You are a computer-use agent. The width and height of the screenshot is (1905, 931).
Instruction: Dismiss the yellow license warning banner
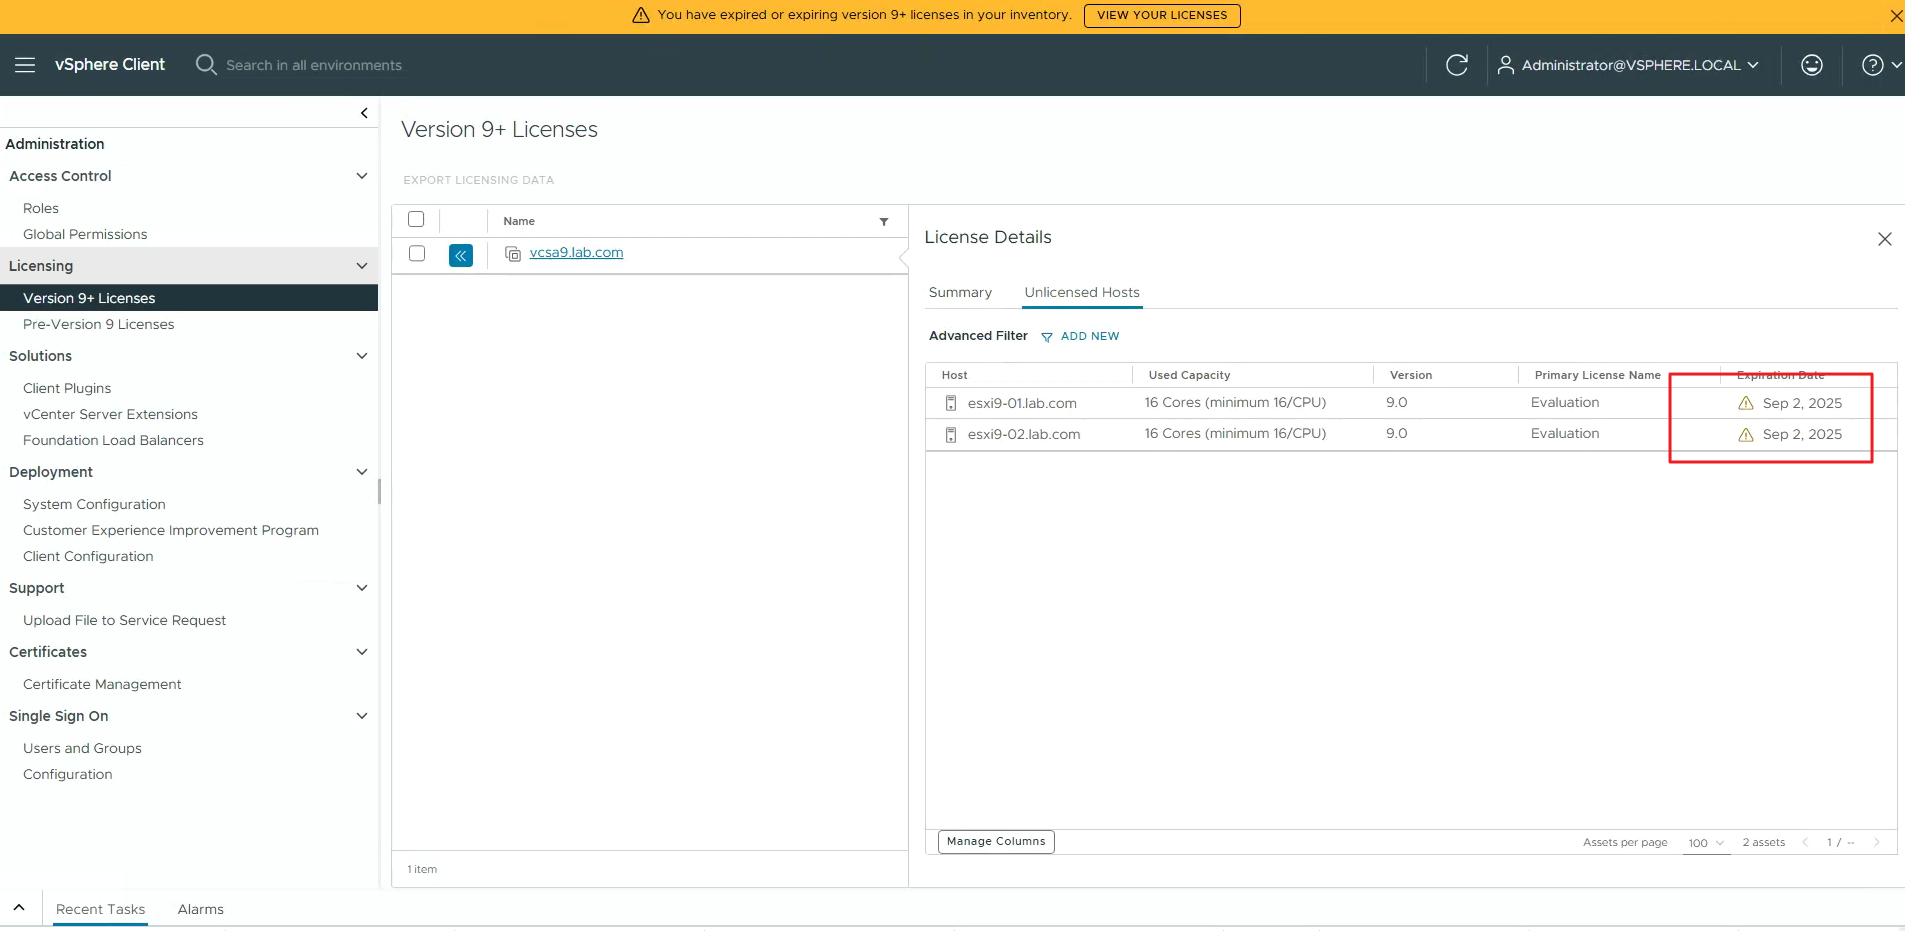(1895, 15)
